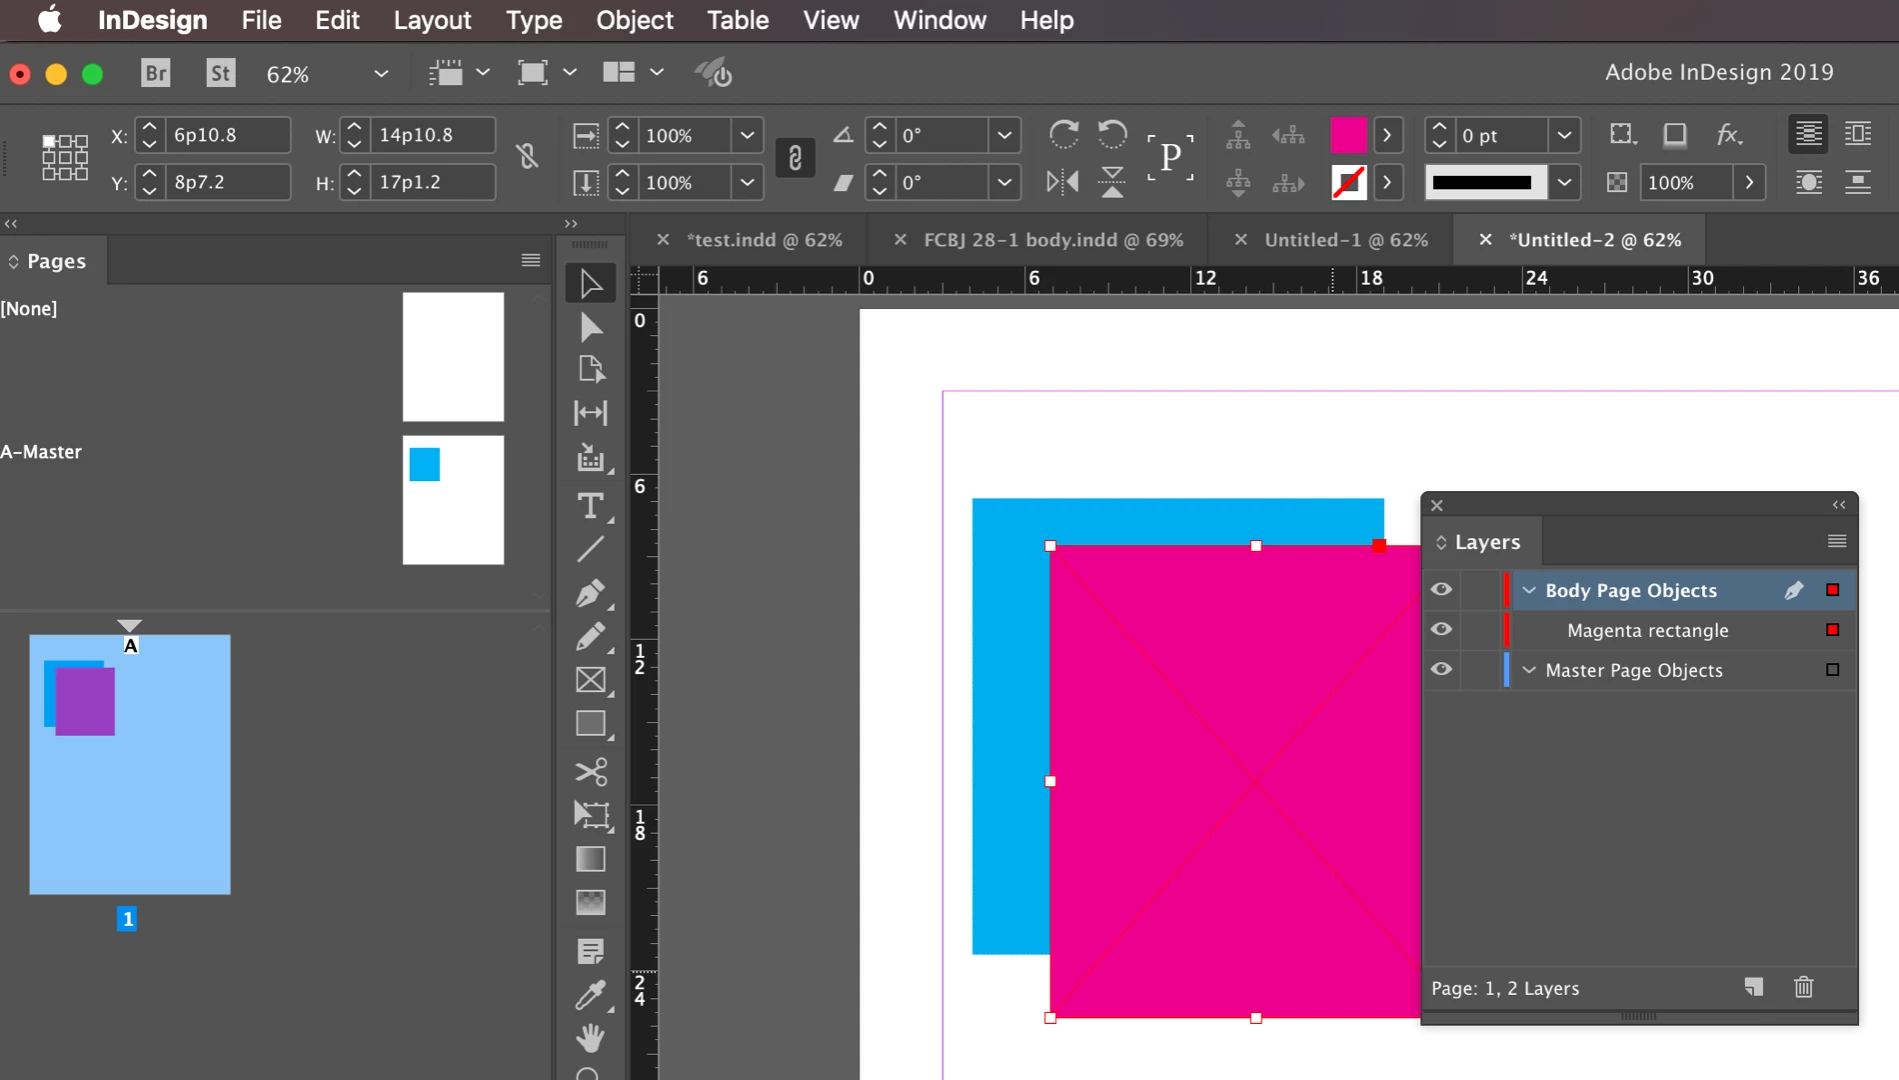Click the stroke color none swatch
This screenshot has height=1080, width=1899.
click(1348, 182)
